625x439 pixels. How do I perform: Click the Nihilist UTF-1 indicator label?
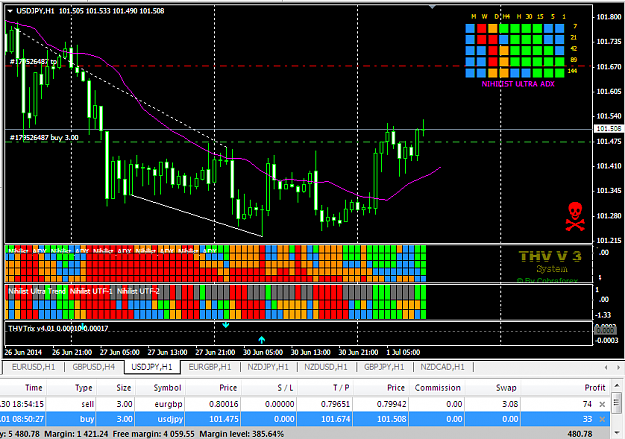91,291
